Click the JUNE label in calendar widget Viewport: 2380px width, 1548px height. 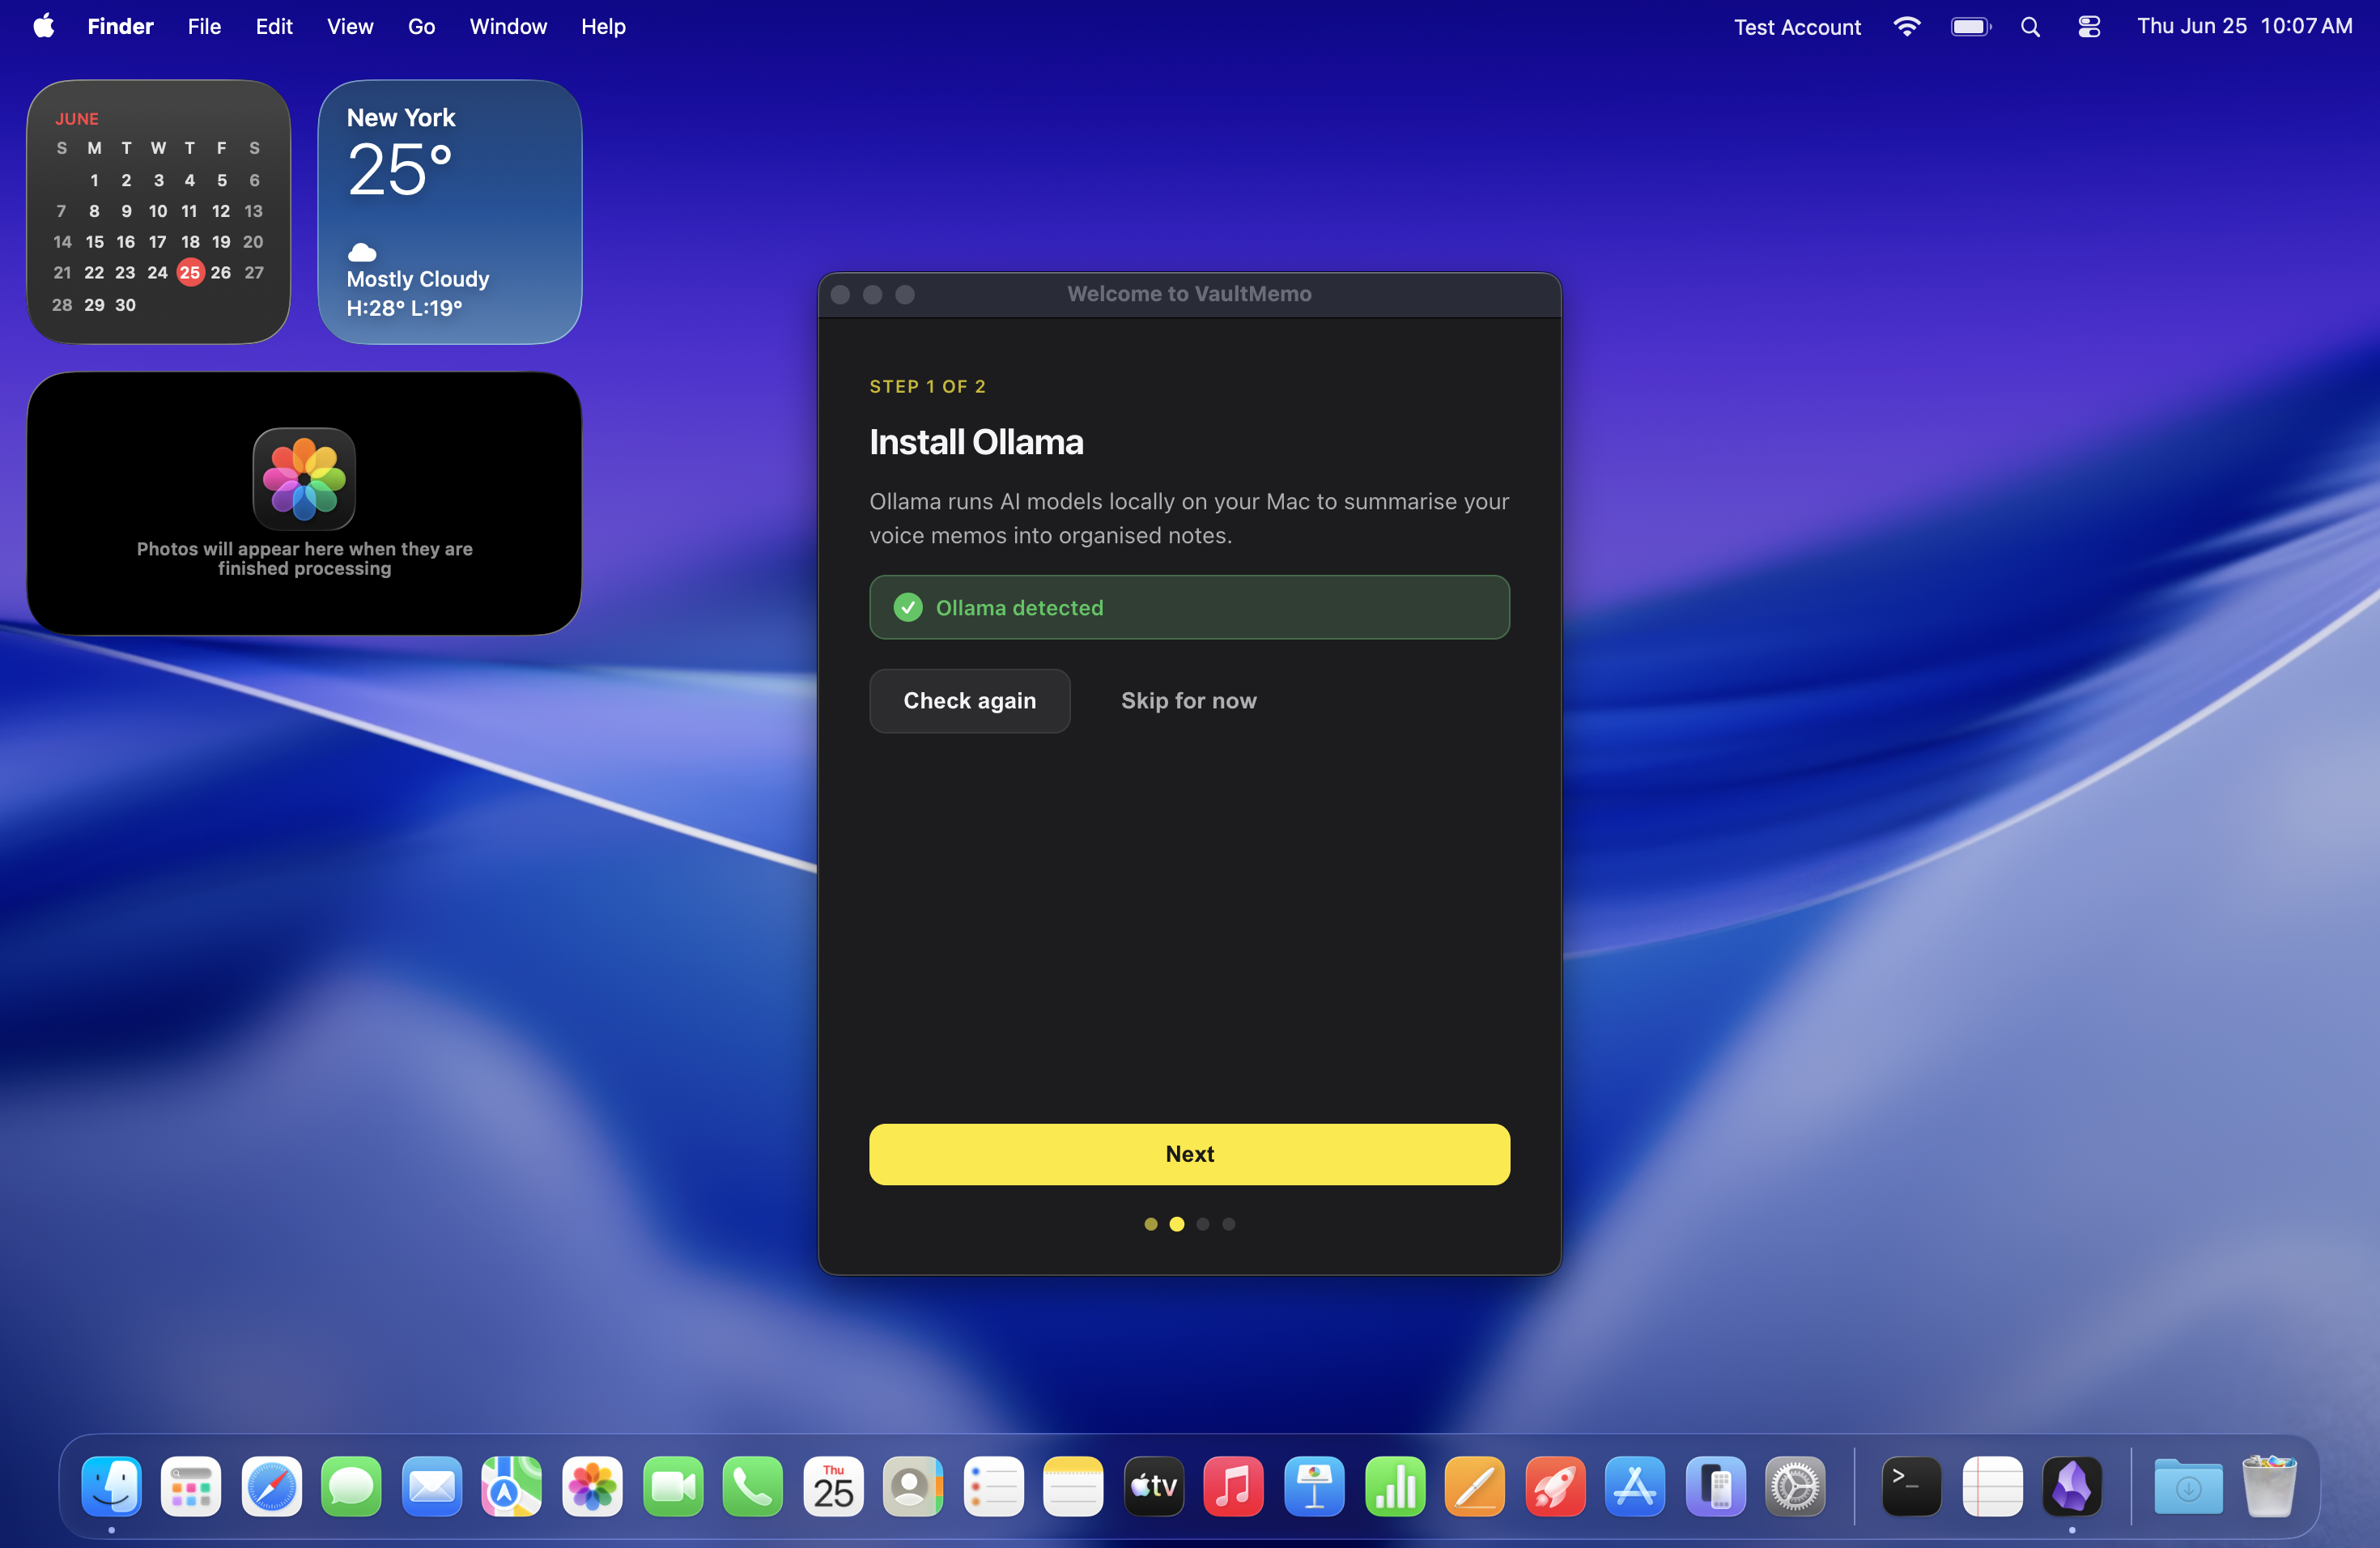77,119
